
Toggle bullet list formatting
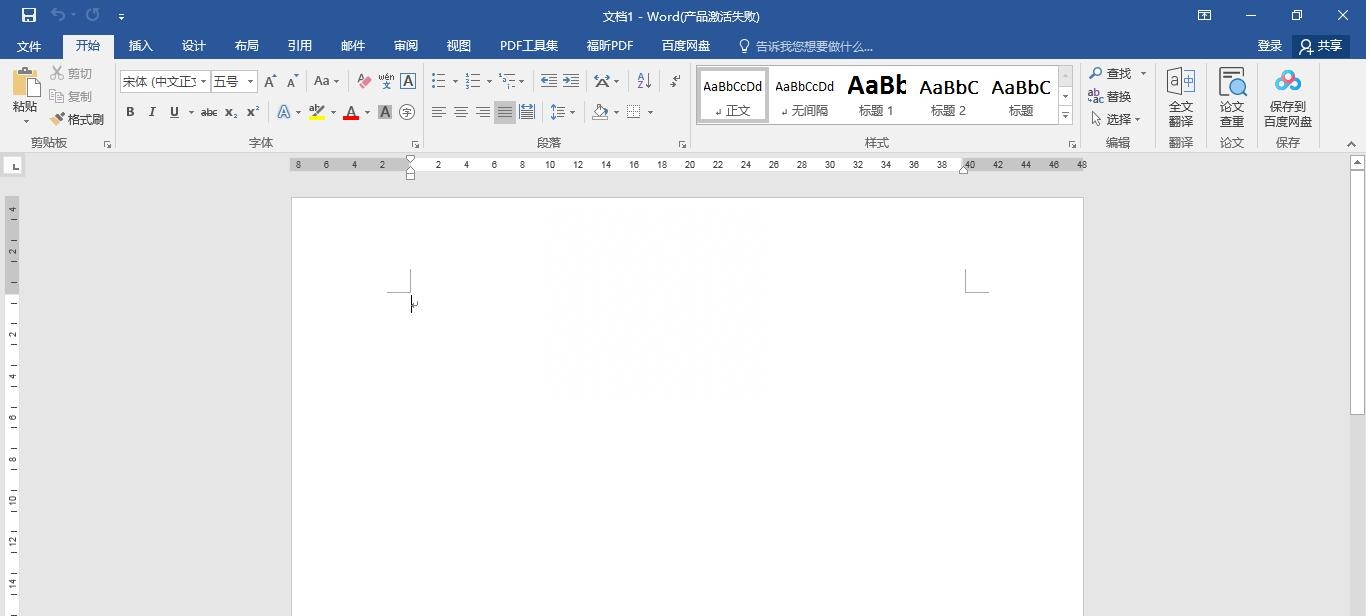[x=438, y=81]
